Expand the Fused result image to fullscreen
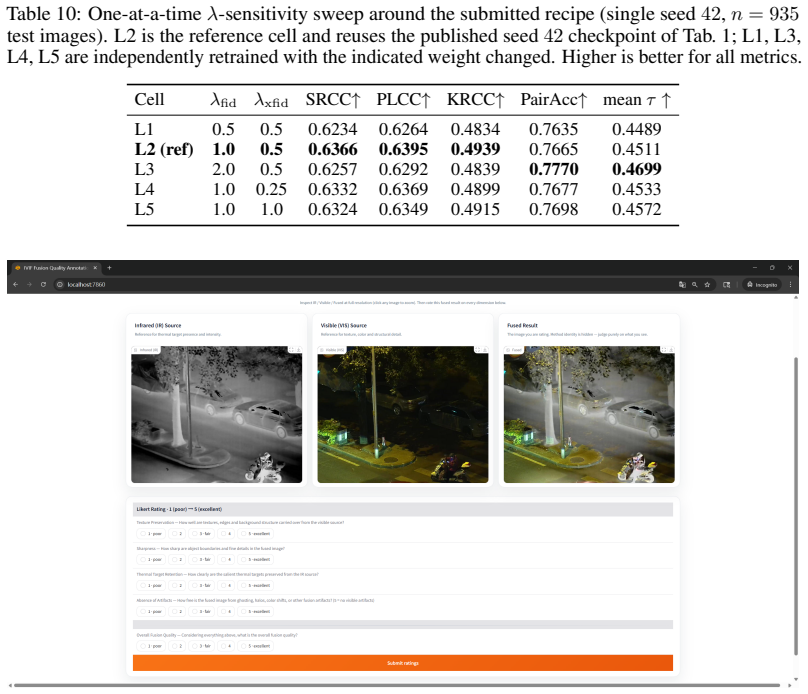808x694 pixels. click(664, 350)
